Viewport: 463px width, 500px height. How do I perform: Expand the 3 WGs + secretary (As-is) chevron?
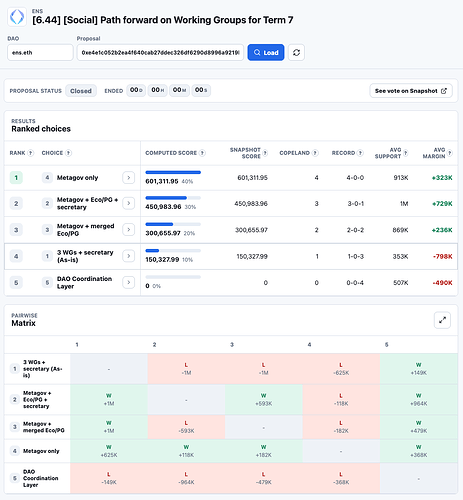click(x=129, y=256)
